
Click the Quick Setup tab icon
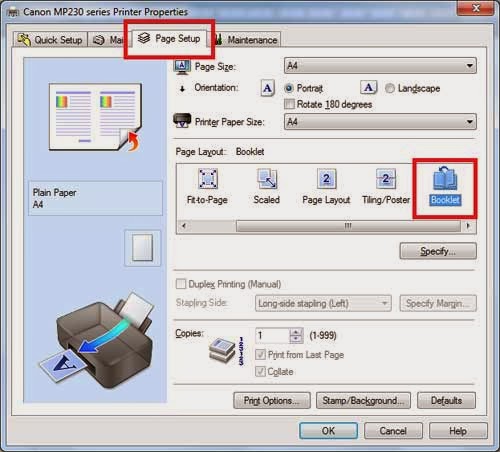(x=24, y=40)
